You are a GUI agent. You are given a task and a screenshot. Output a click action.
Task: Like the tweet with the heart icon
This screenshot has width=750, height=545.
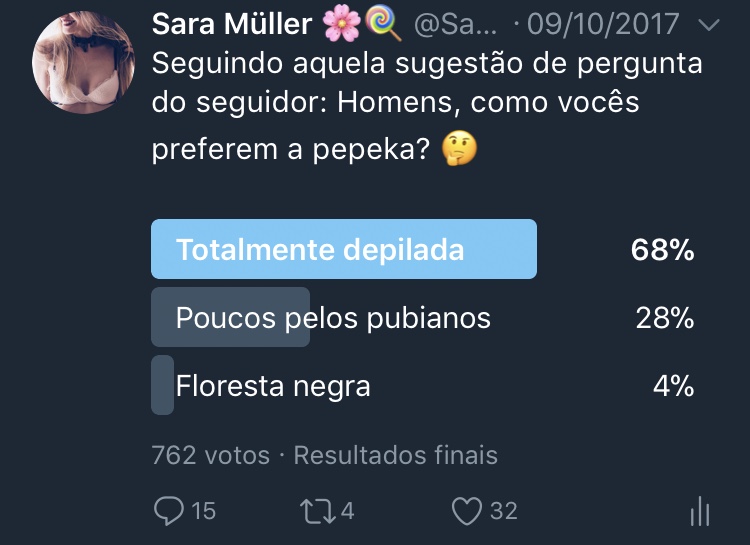coord(466,511)
